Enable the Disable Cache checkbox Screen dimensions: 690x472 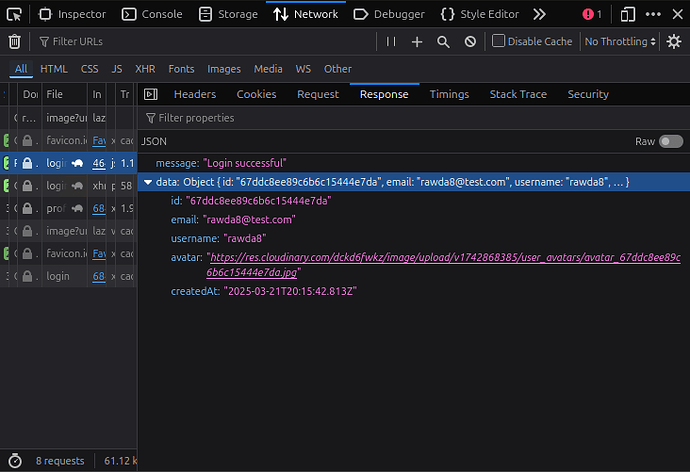(x=499, y=41)
